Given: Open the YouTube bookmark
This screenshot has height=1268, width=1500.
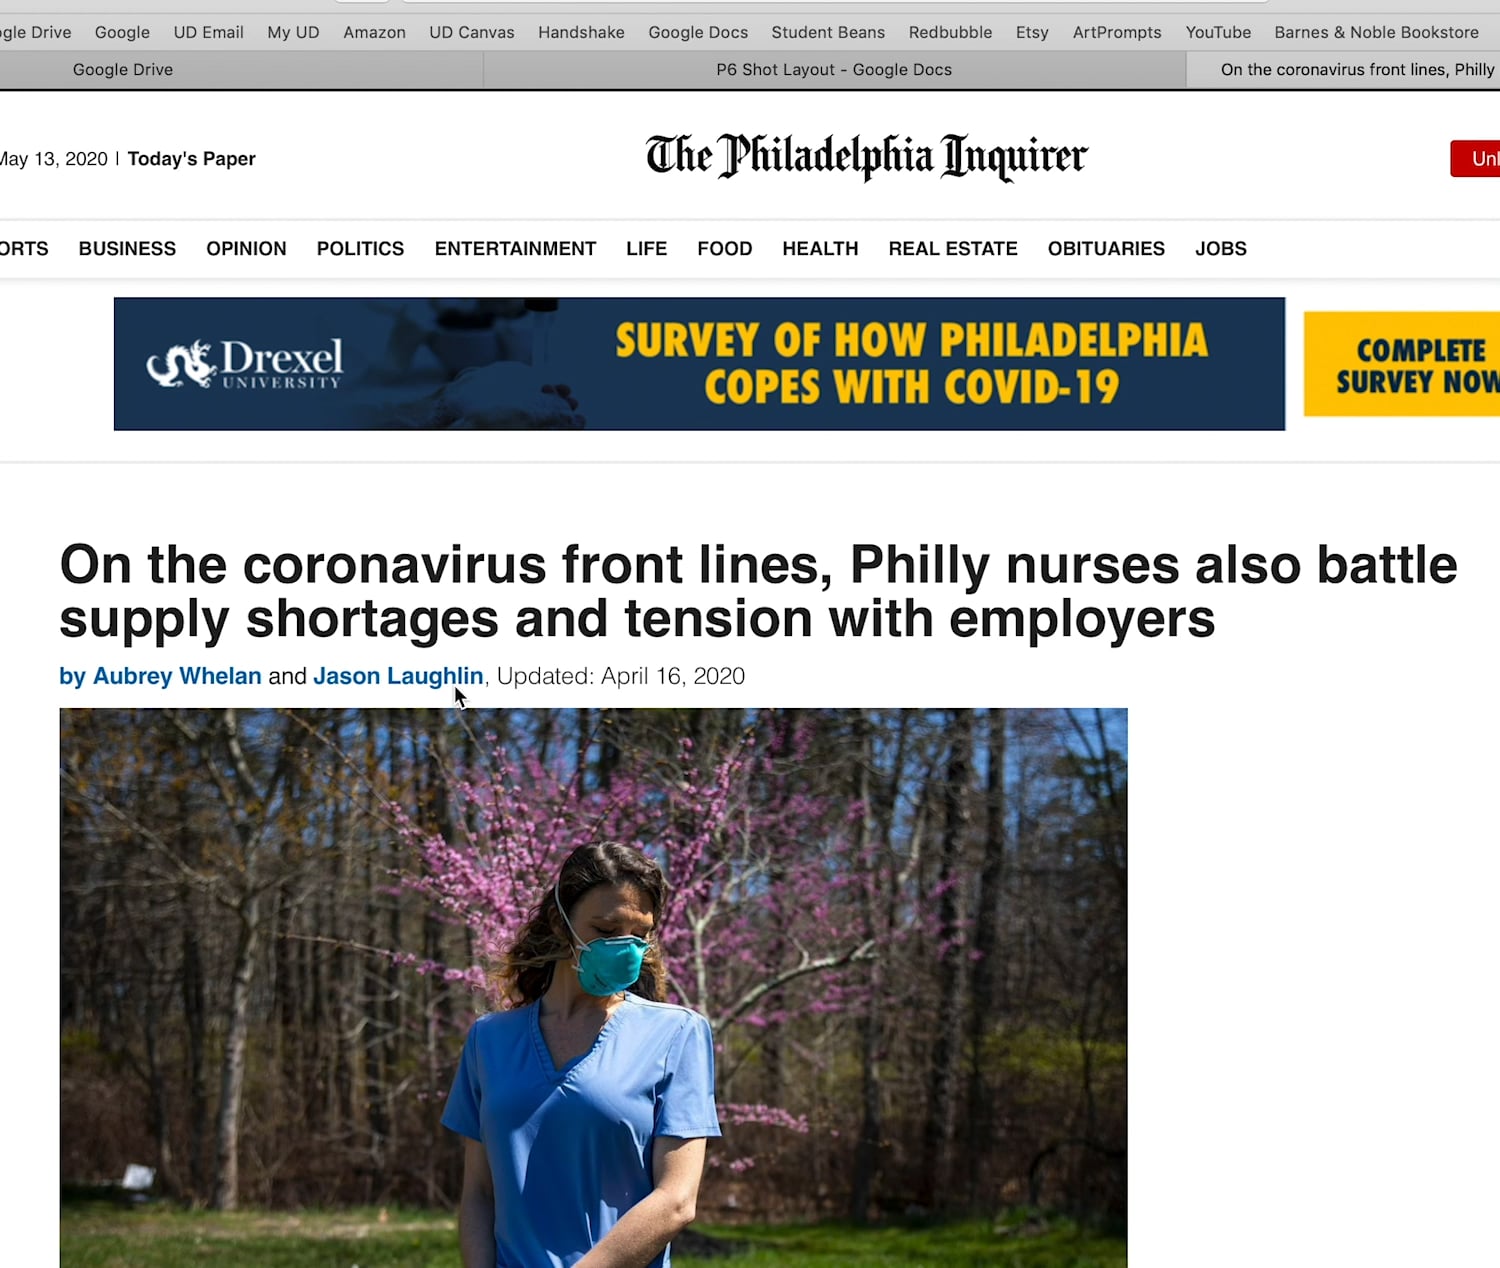Looking at the screenshot, I should click(1218, 32).
